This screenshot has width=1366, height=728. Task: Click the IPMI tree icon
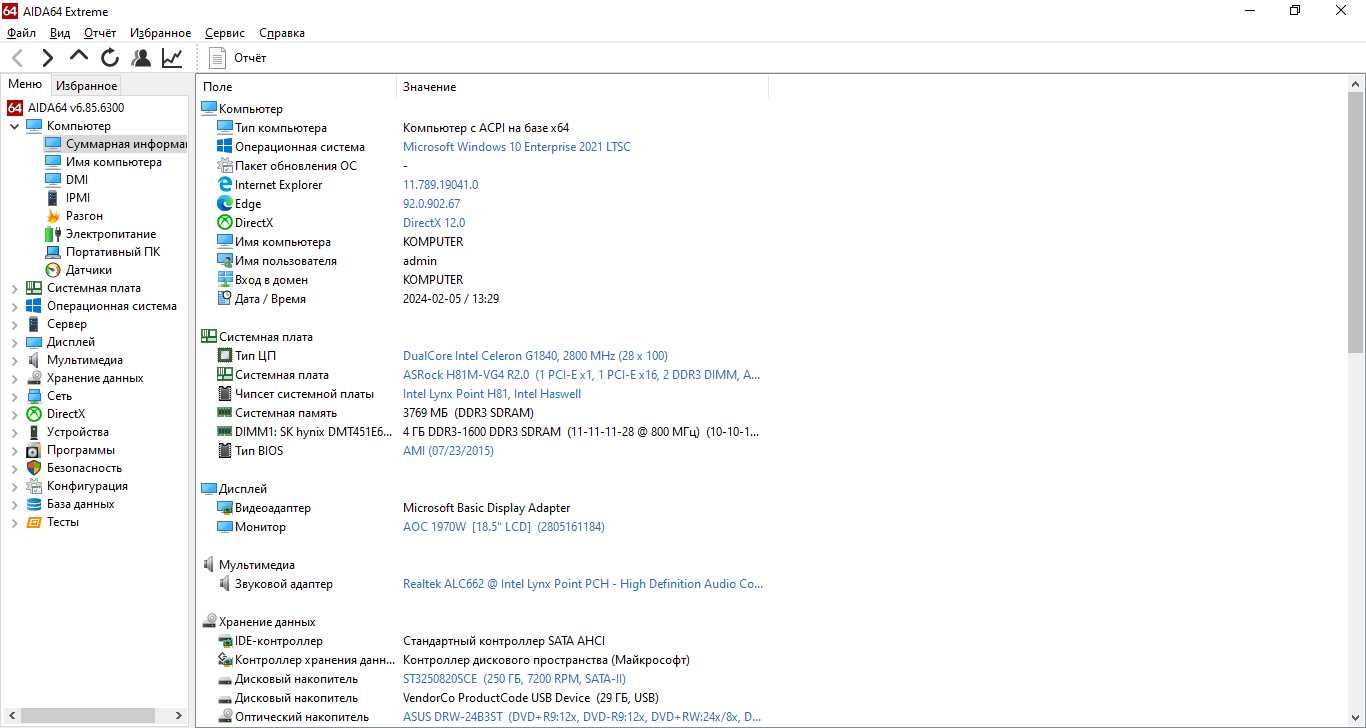click(53, 198)
